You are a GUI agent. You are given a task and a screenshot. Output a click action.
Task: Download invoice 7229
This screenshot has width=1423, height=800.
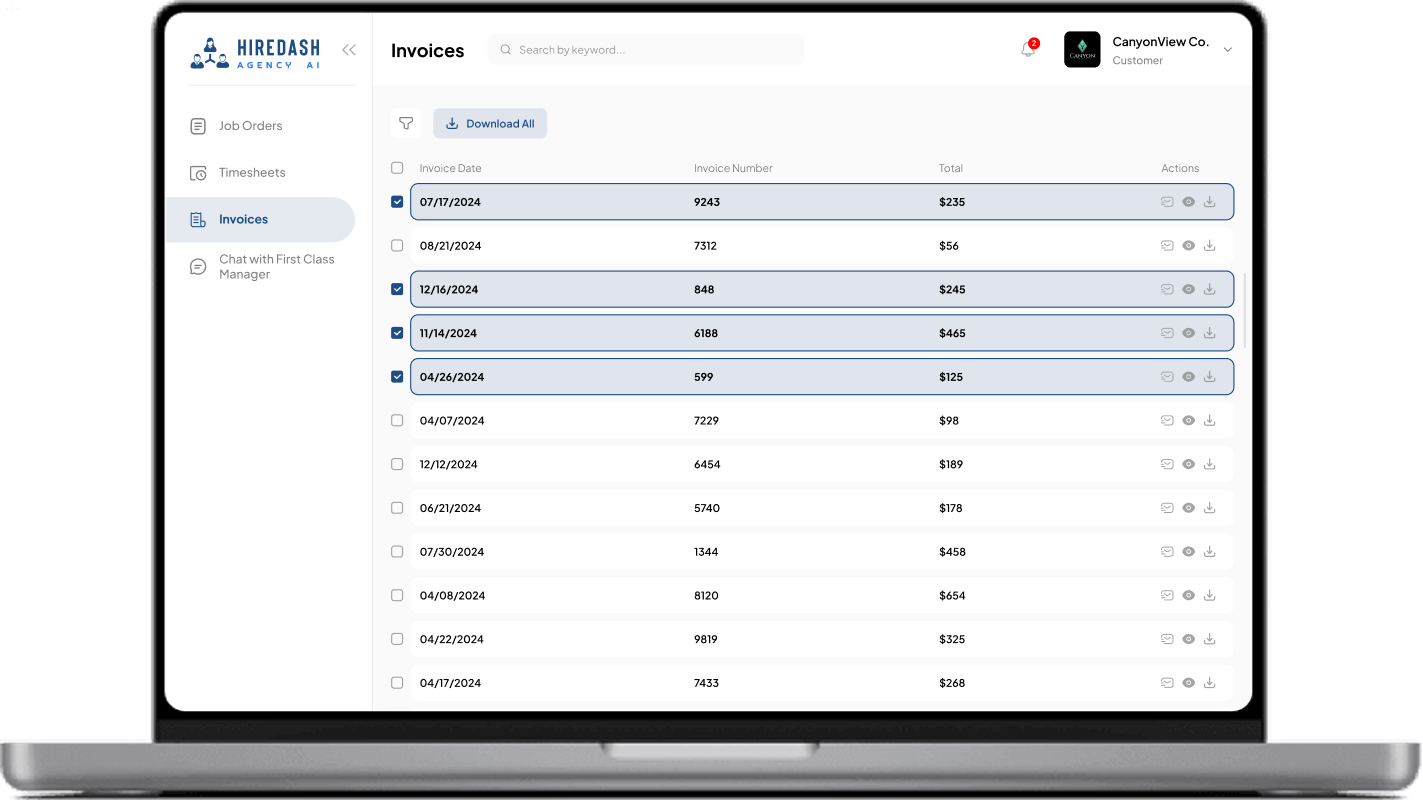click(1210, 421)
